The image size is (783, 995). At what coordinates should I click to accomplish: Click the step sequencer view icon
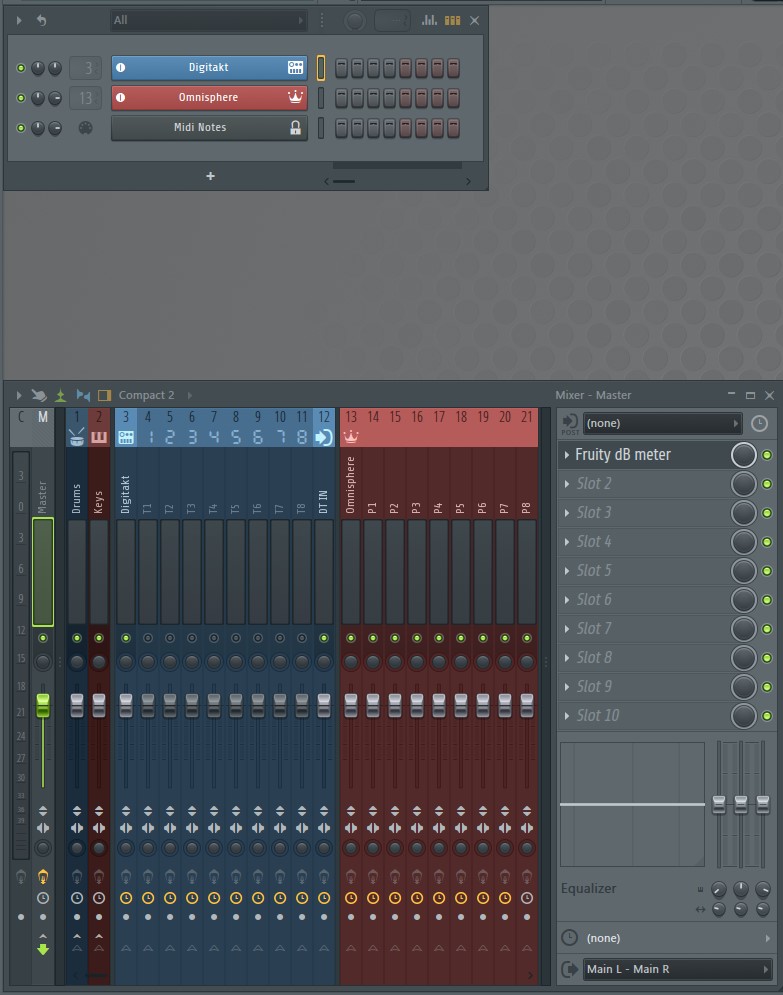[452, 20]
